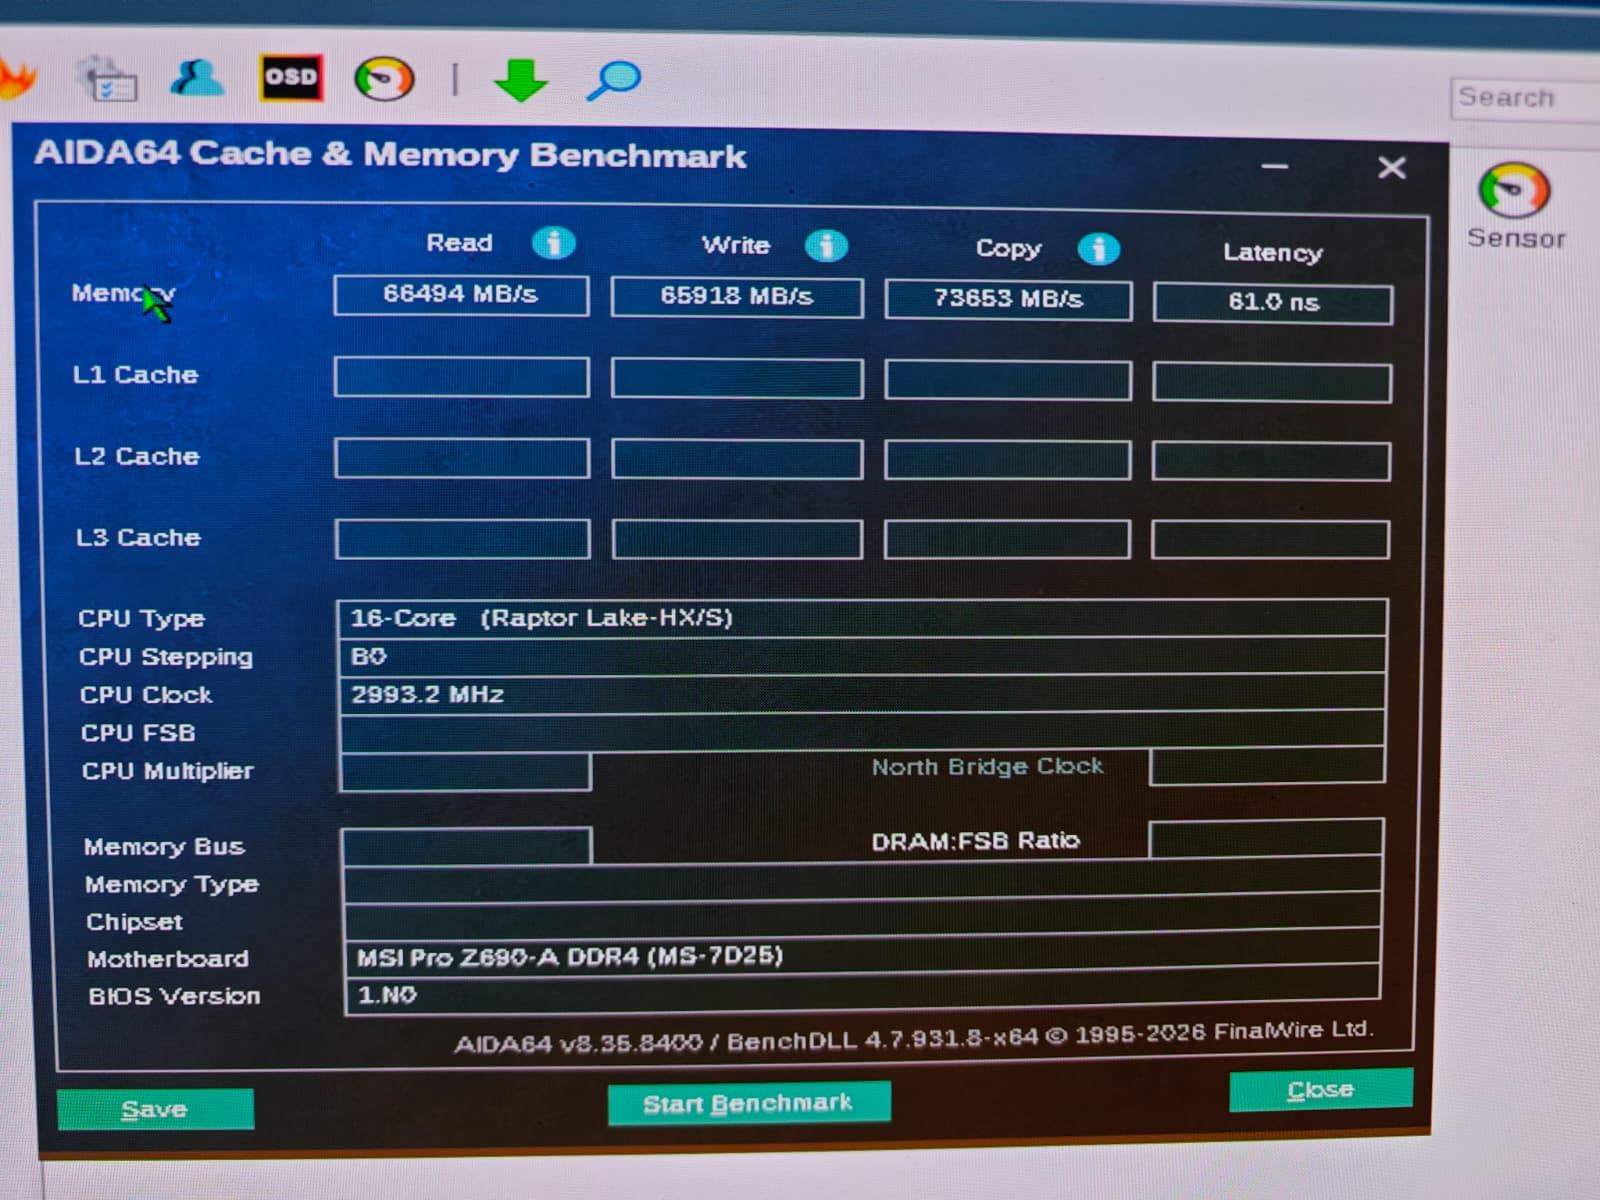Click the North Bridge Clock value field
Viewport: 1600px width, 1200px height.
click(x=1267, y=766)
